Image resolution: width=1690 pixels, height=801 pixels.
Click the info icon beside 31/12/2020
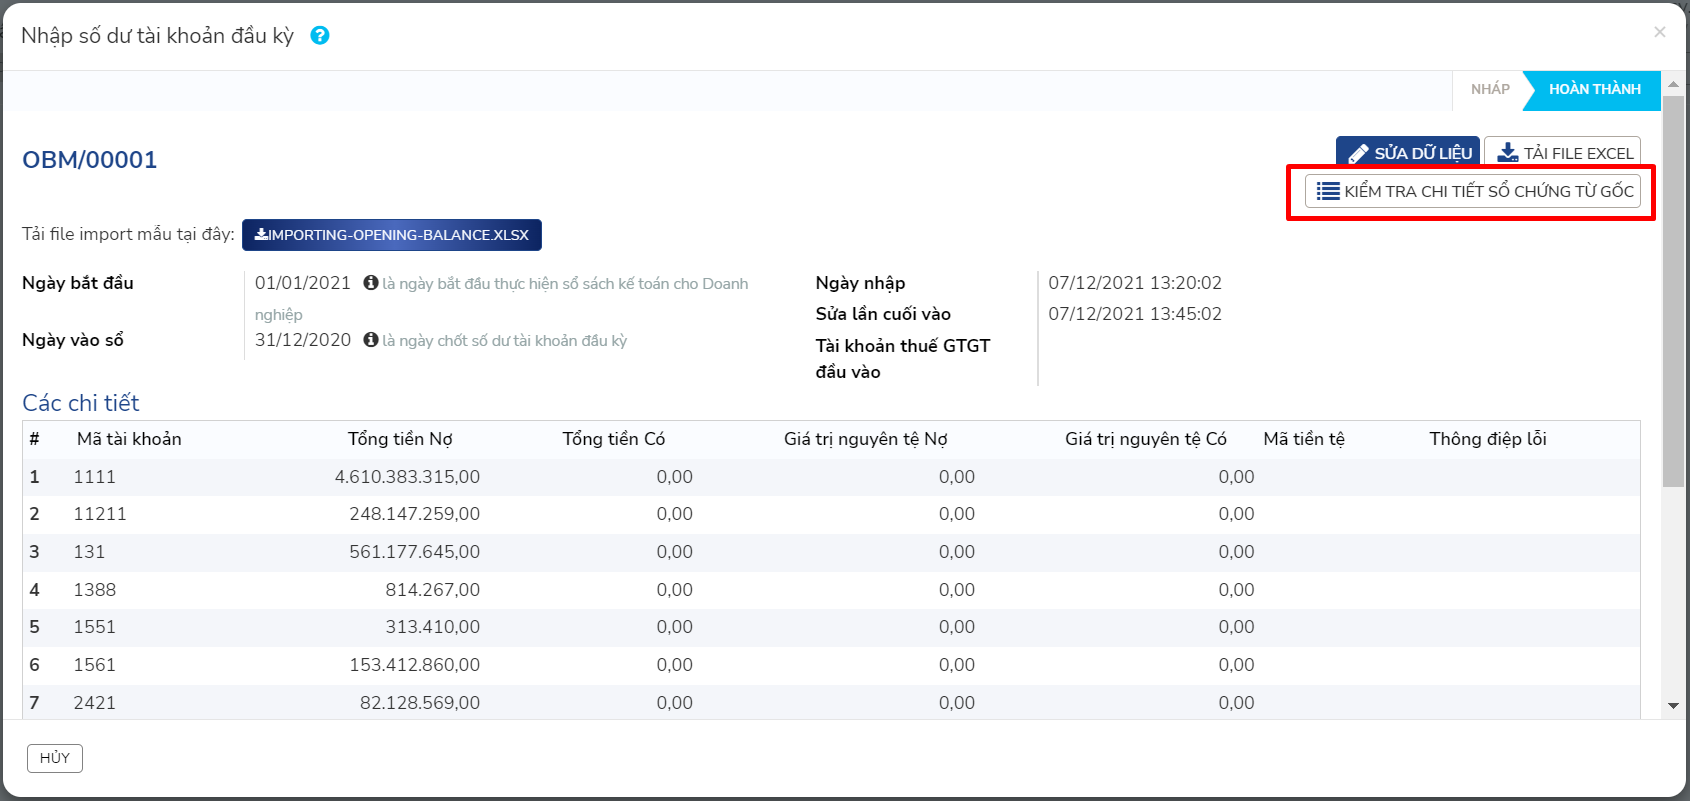[370, 340]
